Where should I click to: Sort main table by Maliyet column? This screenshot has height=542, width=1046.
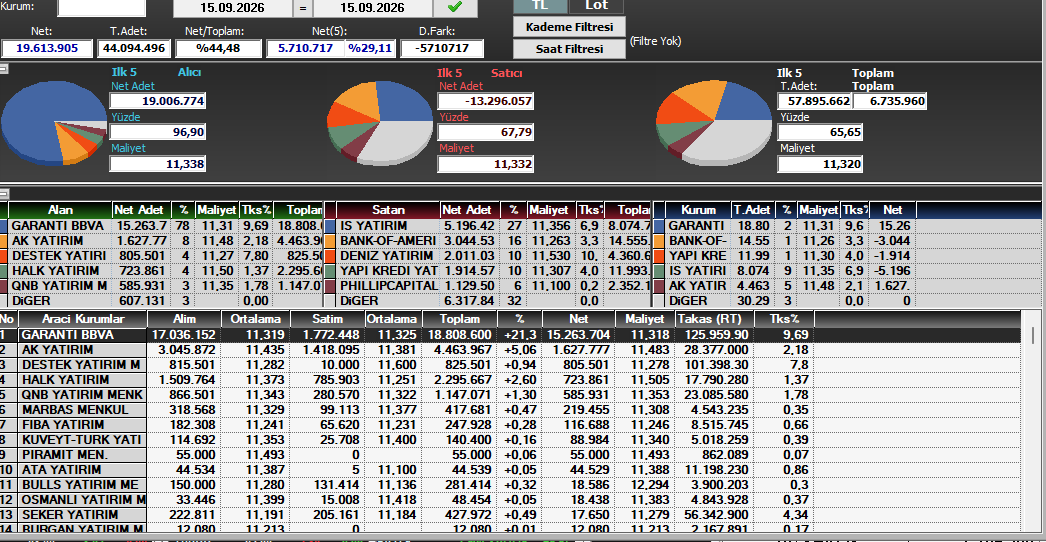click(645, 319)
